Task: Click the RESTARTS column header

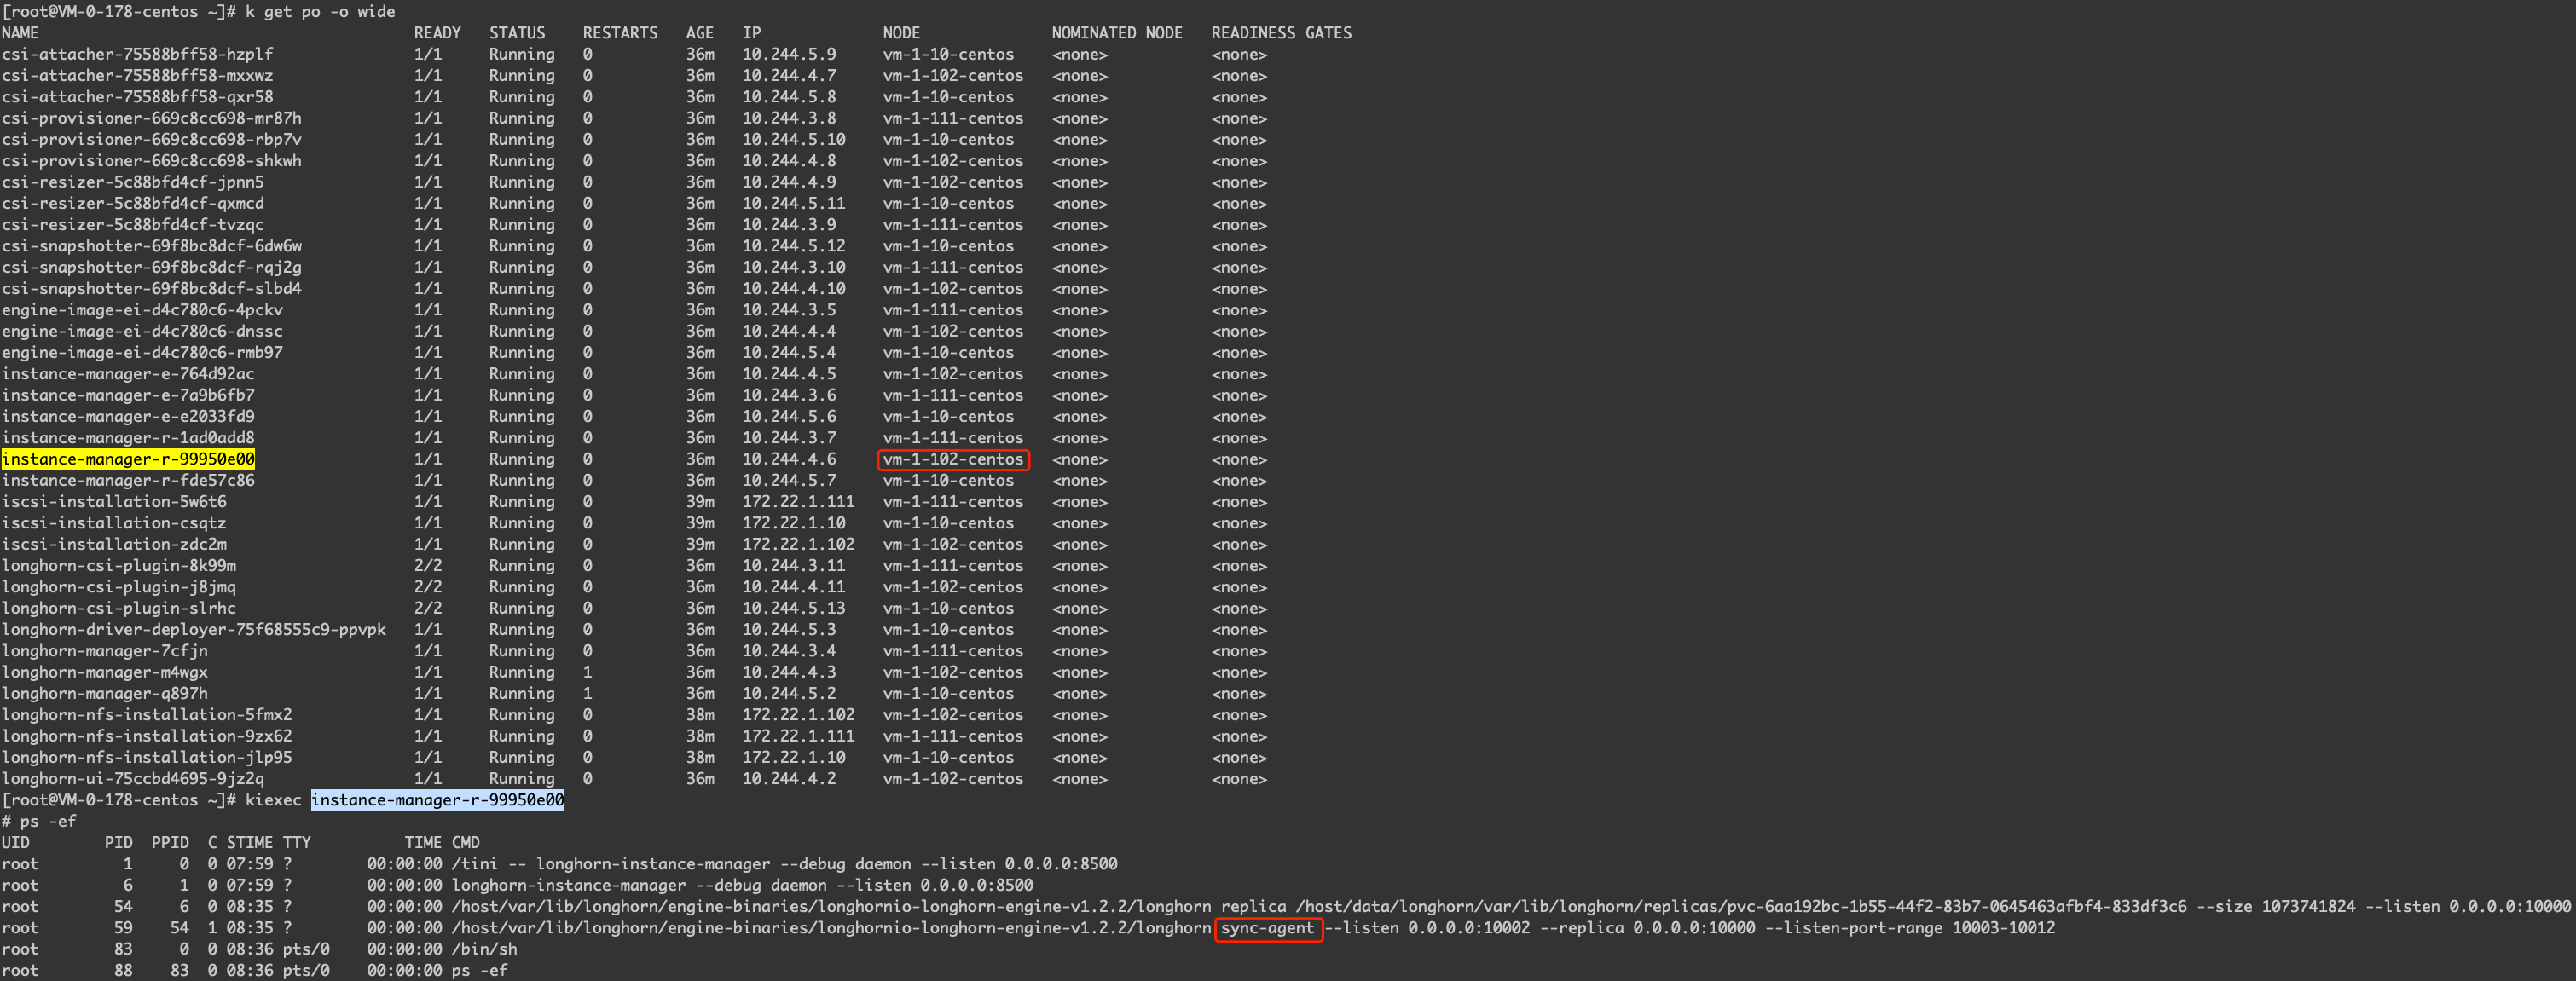Action: [620, 33]
